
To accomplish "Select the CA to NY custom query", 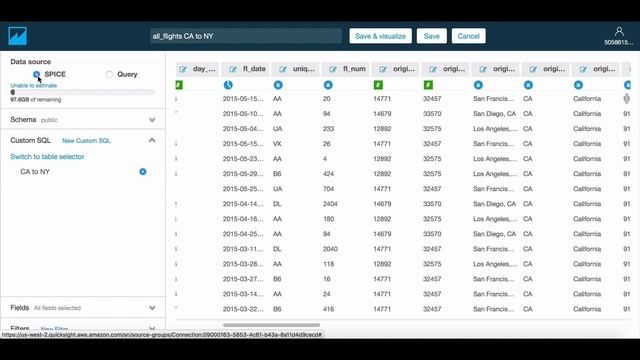I will pyautogui.click(x=35, y=172).
